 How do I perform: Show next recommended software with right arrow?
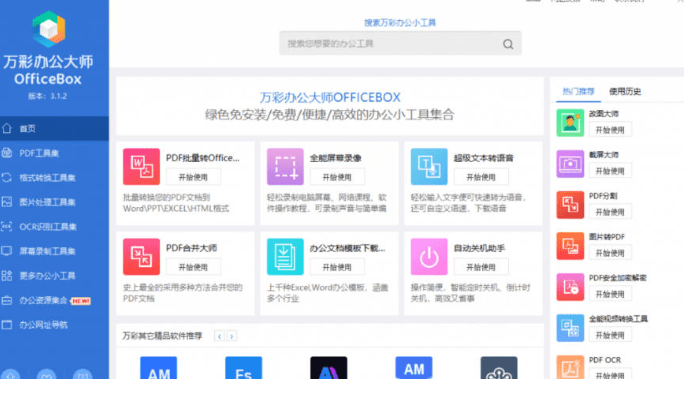(231, 336)
